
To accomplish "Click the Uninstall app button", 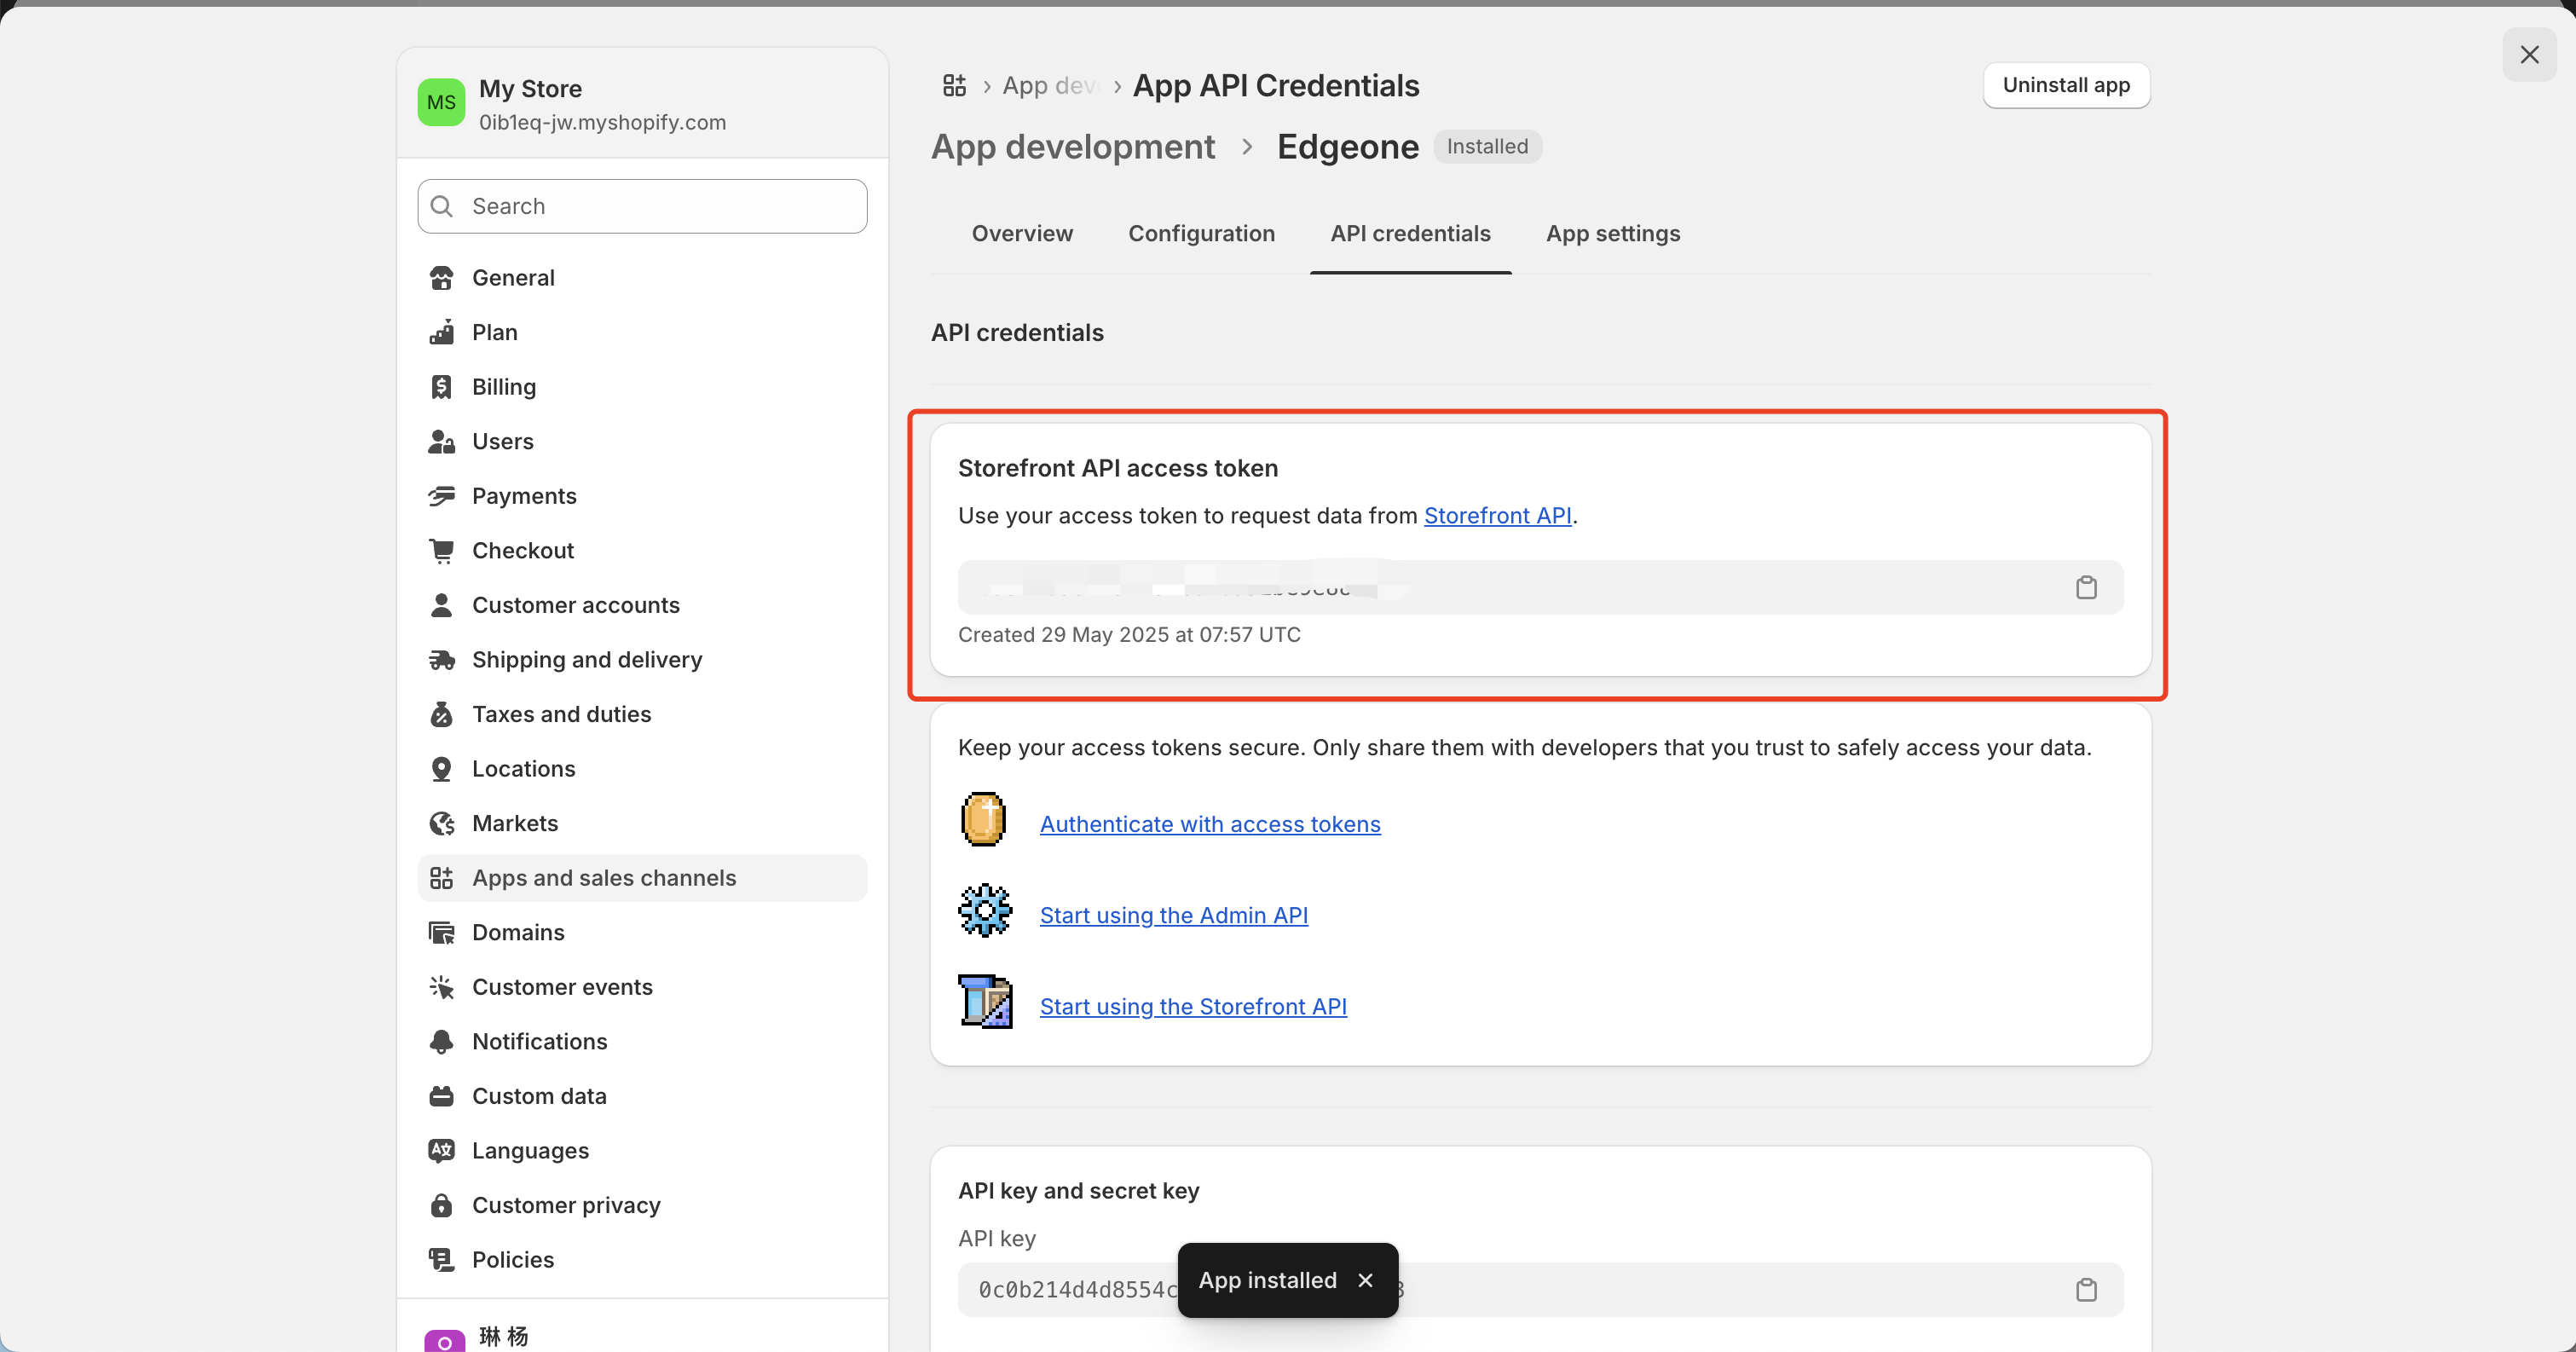I will coord(2065,85).
